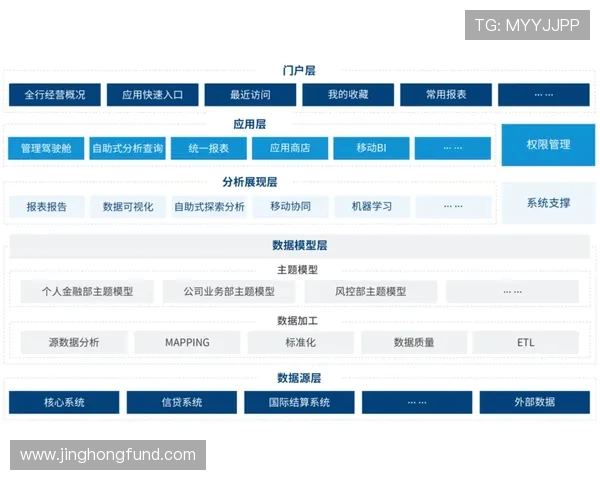Click the 公司业务部主题模型 block
The image size is (600, 480).
[x=229, y=292]
